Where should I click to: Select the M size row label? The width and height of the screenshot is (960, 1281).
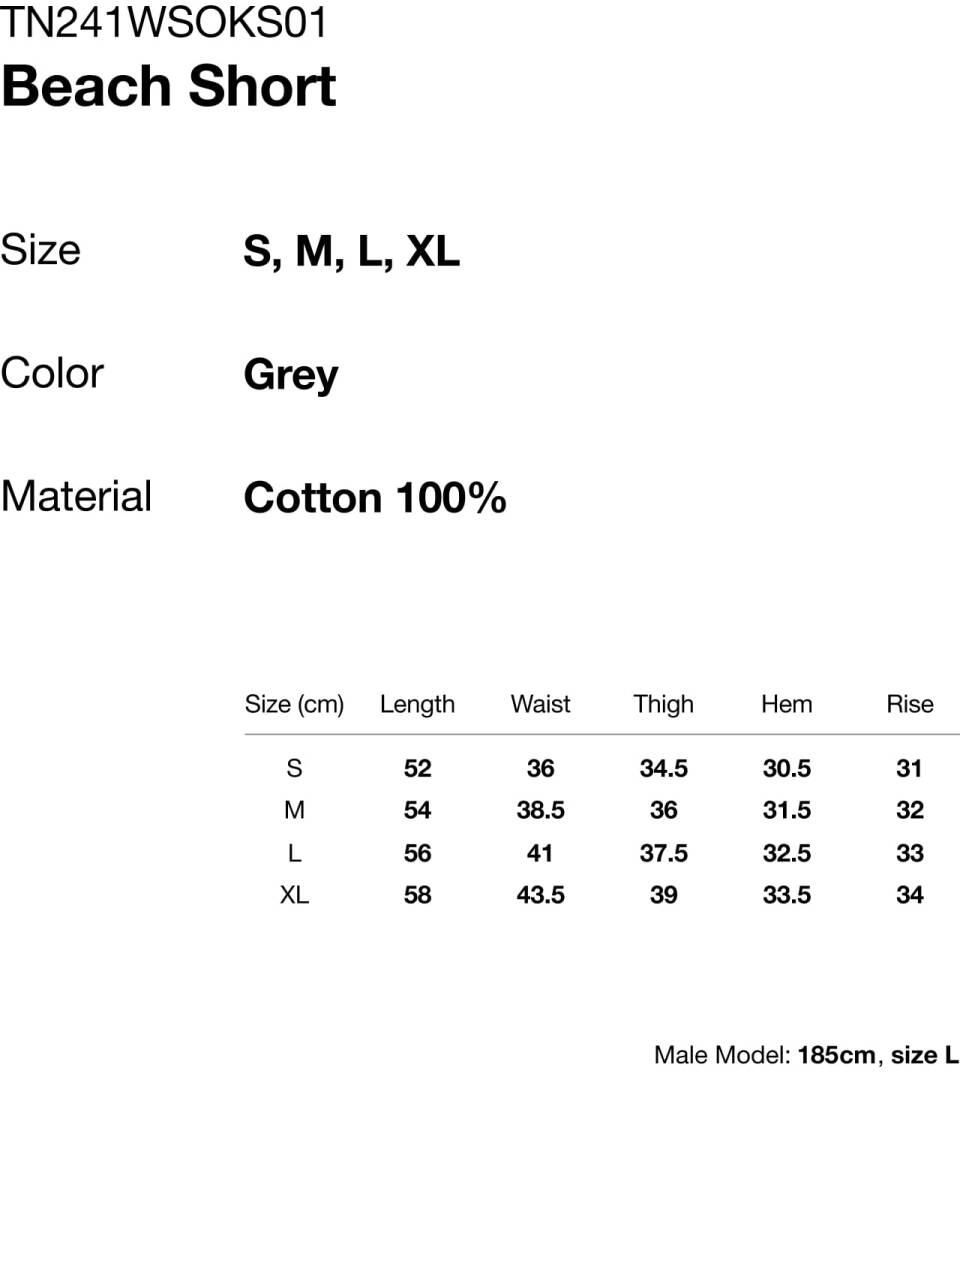294,810
